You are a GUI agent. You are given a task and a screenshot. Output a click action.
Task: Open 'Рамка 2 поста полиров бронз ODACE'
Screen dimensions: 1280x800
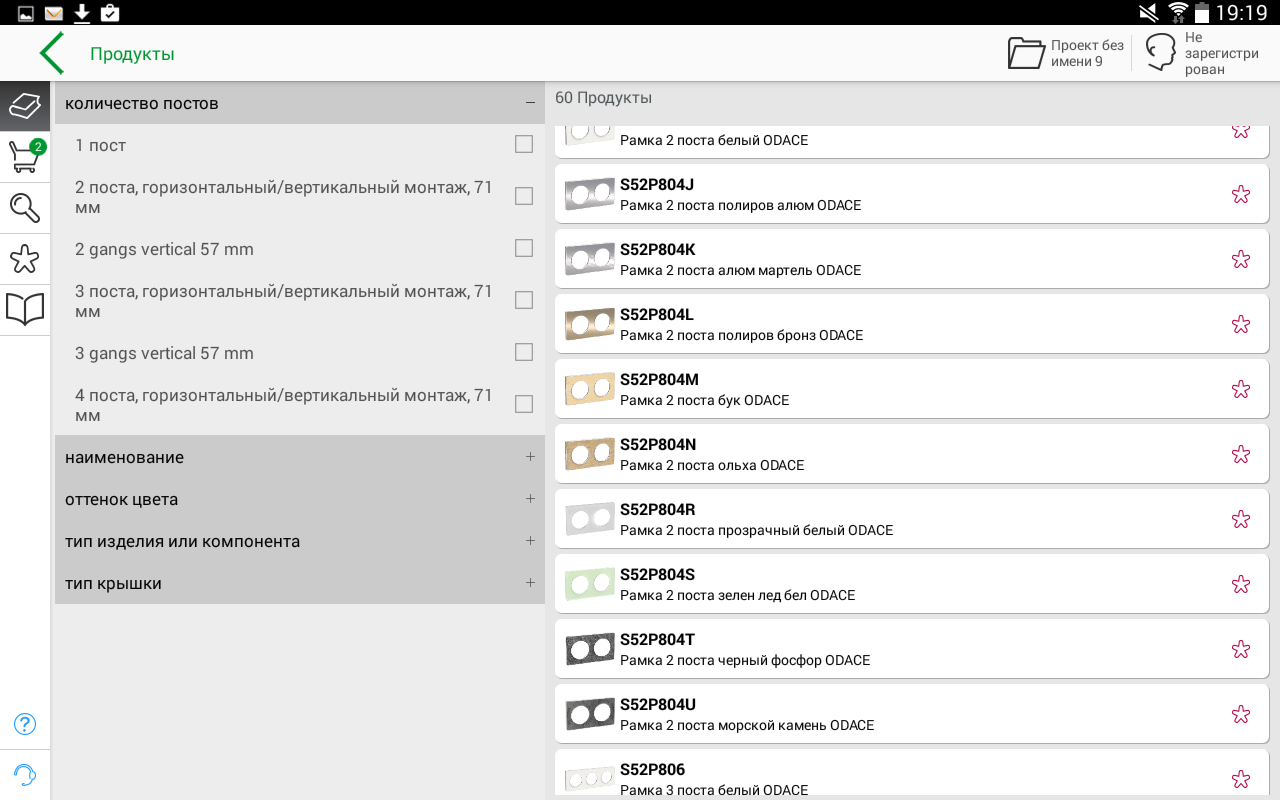[912, 324]
